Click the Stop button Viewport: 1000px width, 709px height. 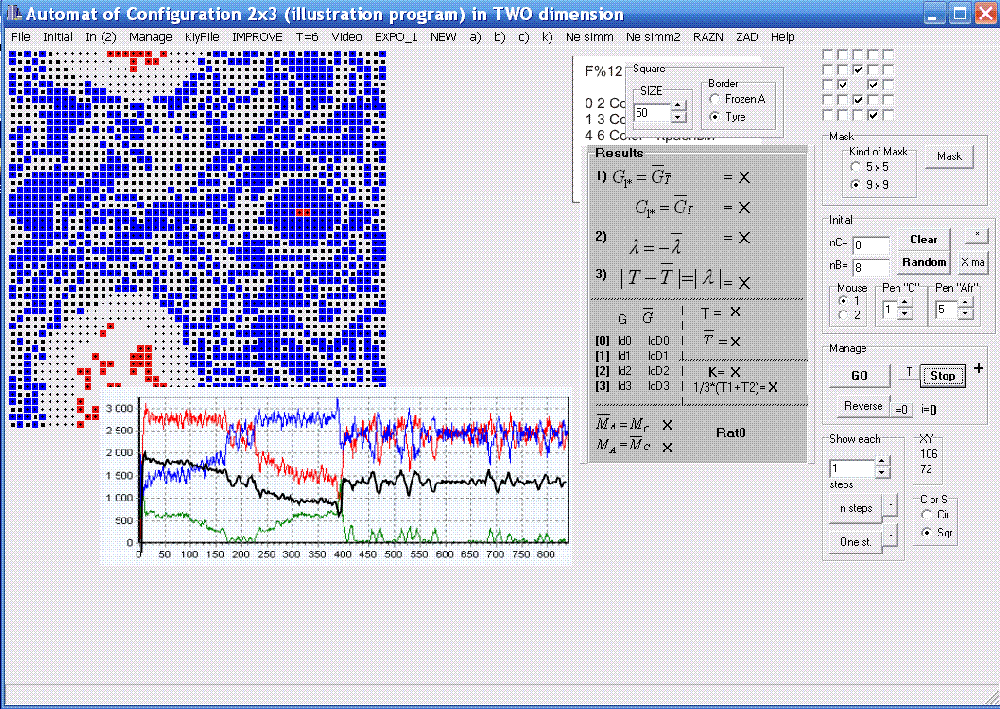[943, 376]
